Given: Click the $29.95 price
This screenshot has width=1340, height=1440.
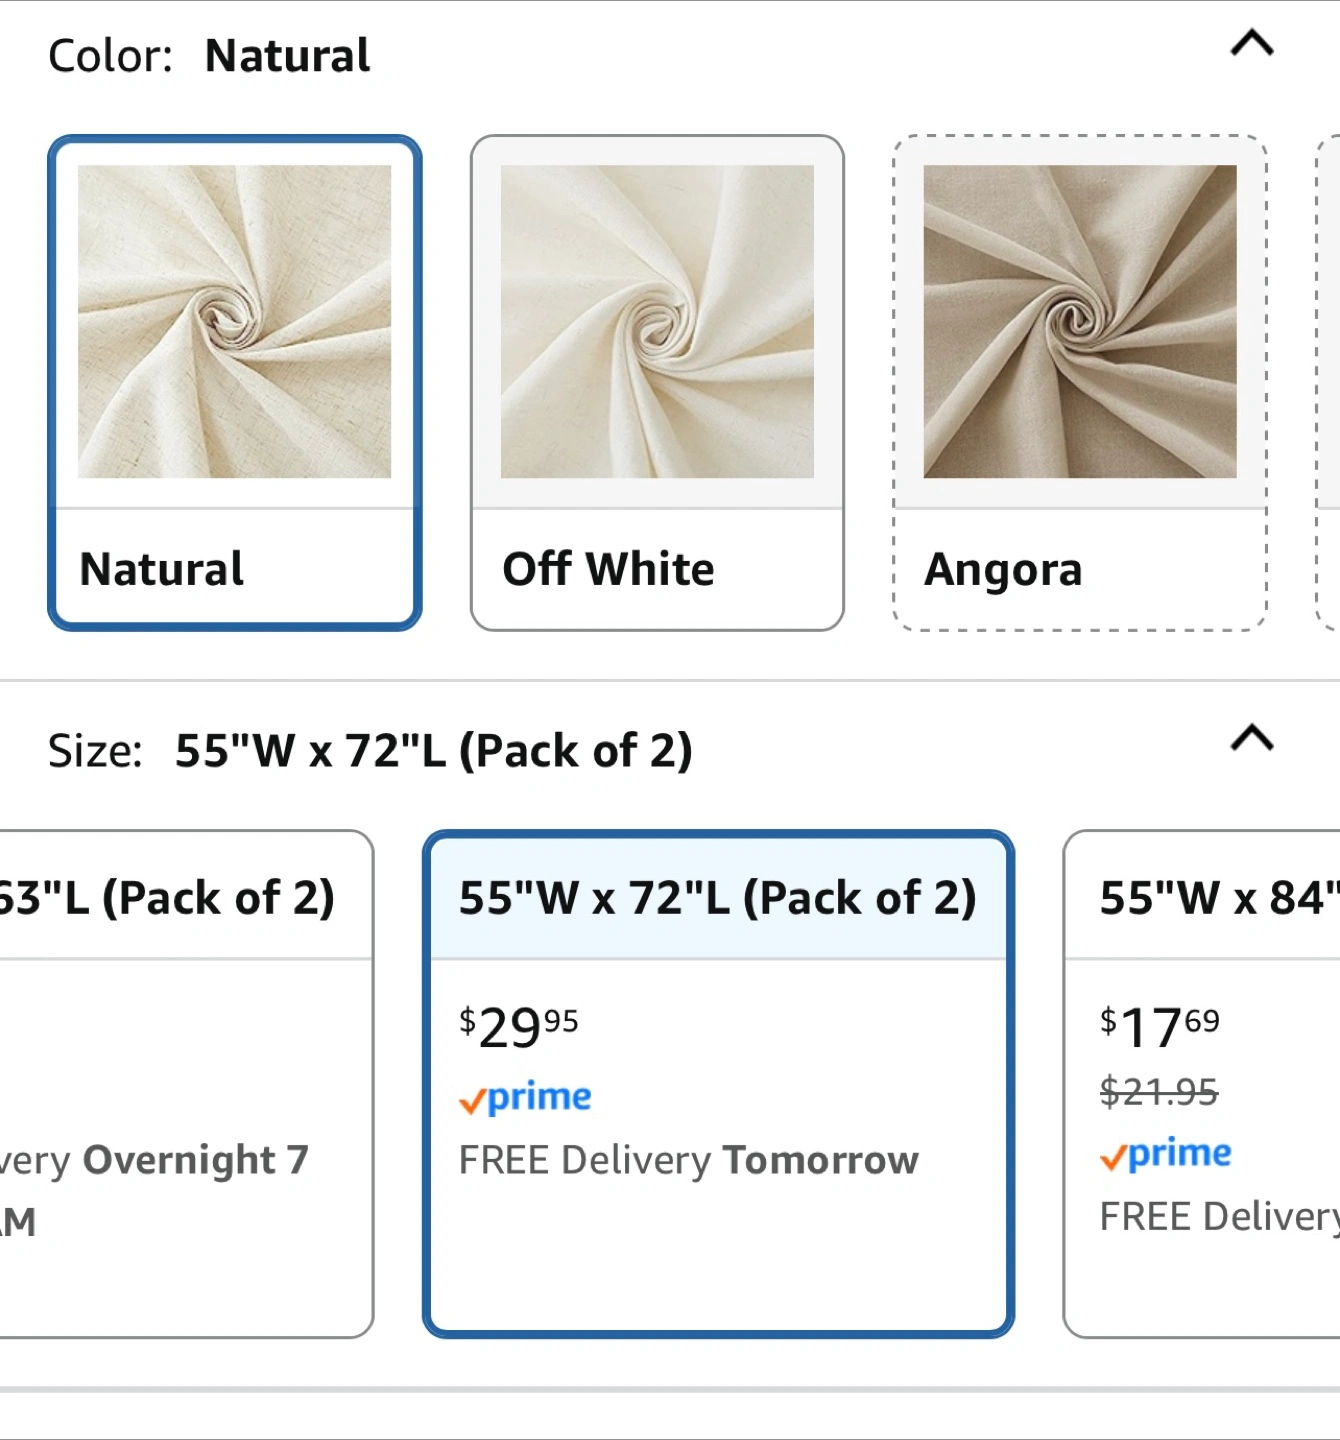Looking at the screenshot, I should (518, 1027).
